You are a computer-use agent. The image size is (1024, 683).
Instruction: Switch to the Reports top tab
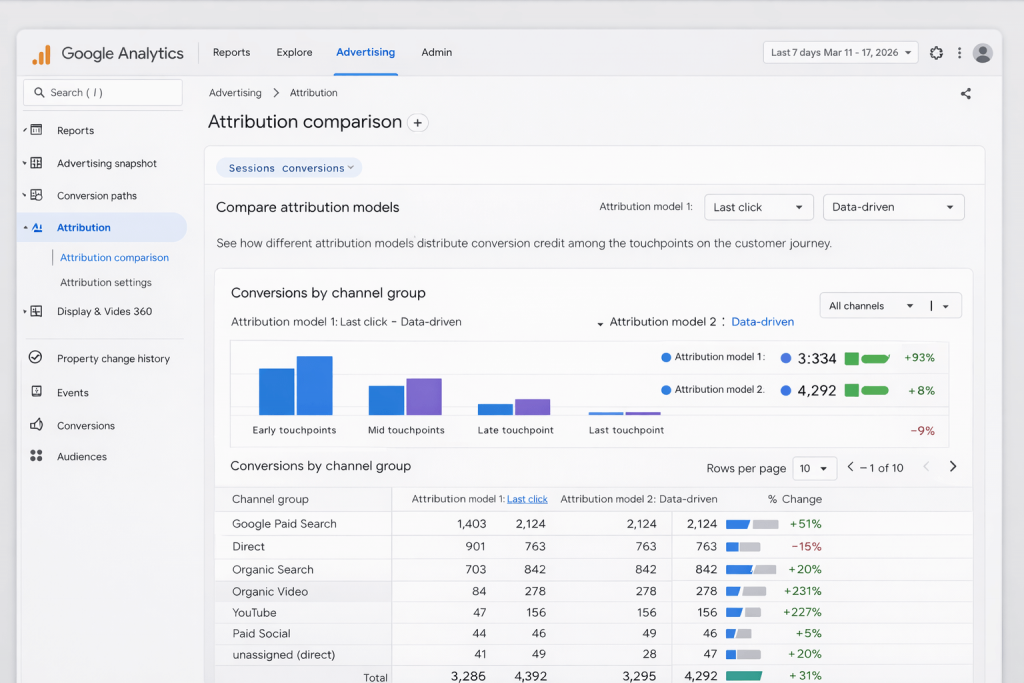pyautogui.click(x=231, y=52)
